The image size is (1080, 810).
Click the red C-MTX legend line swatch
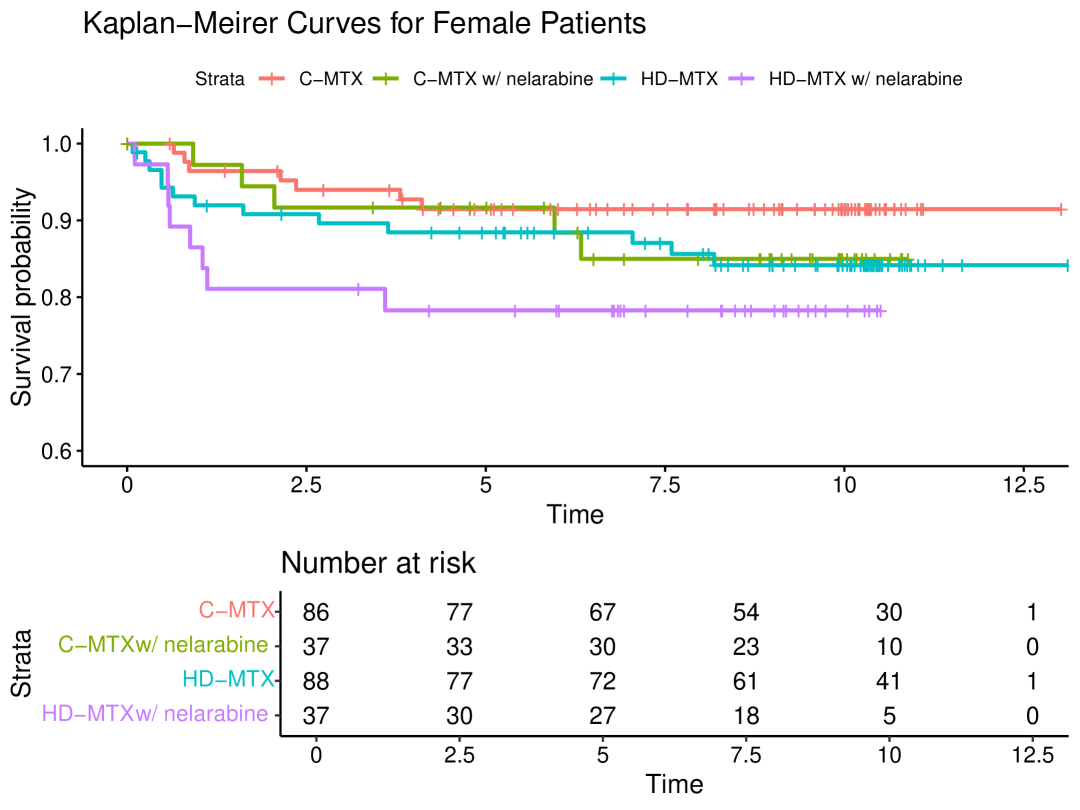pyautogui.click(x=272, y=79)
